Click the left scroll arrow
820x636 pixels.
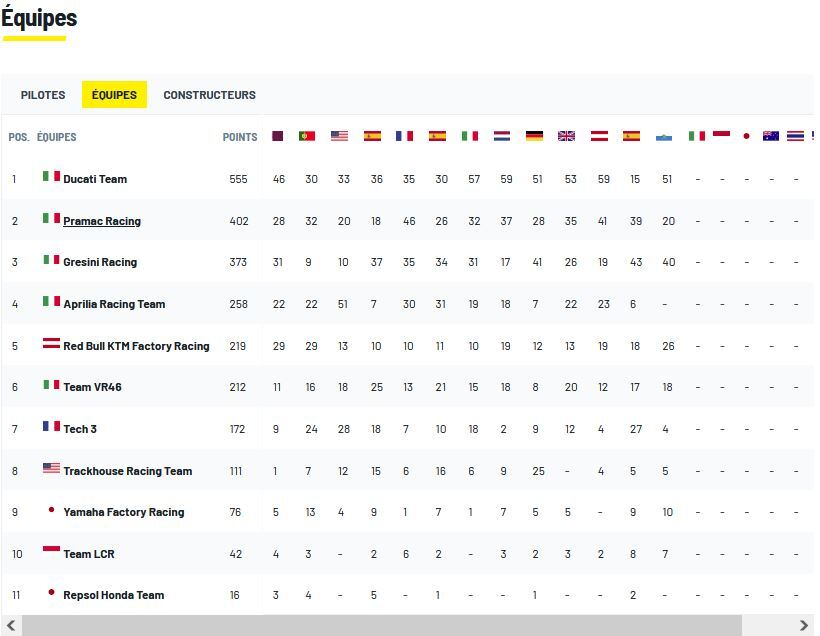pyautogui.click(x=11, y=626)
